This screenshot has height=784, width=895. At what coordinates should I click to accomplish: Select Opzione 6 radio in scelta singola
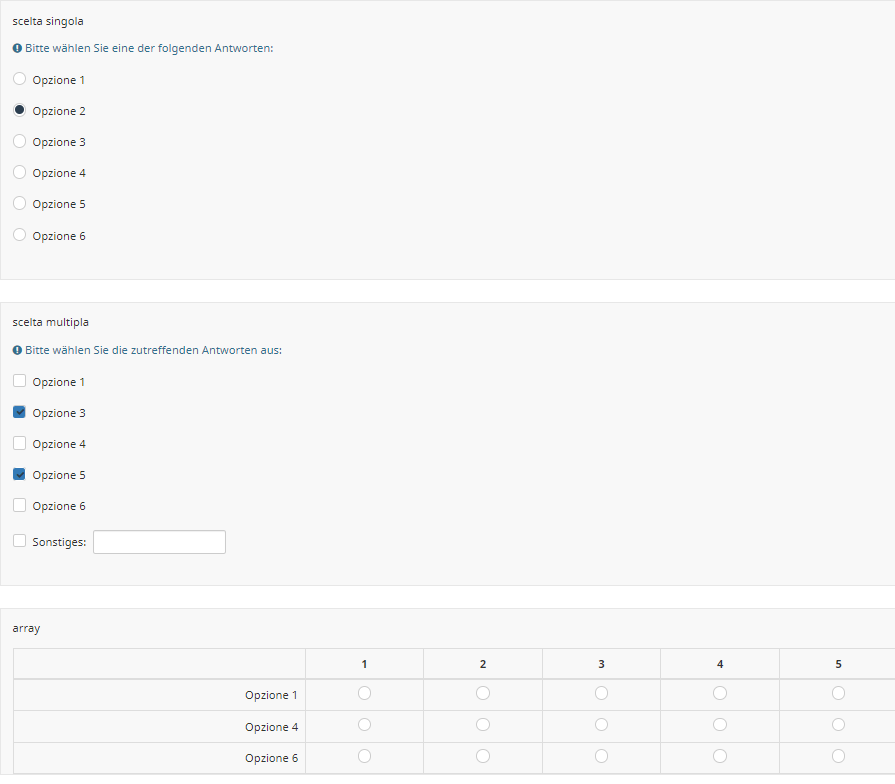[x=19, y=235]
